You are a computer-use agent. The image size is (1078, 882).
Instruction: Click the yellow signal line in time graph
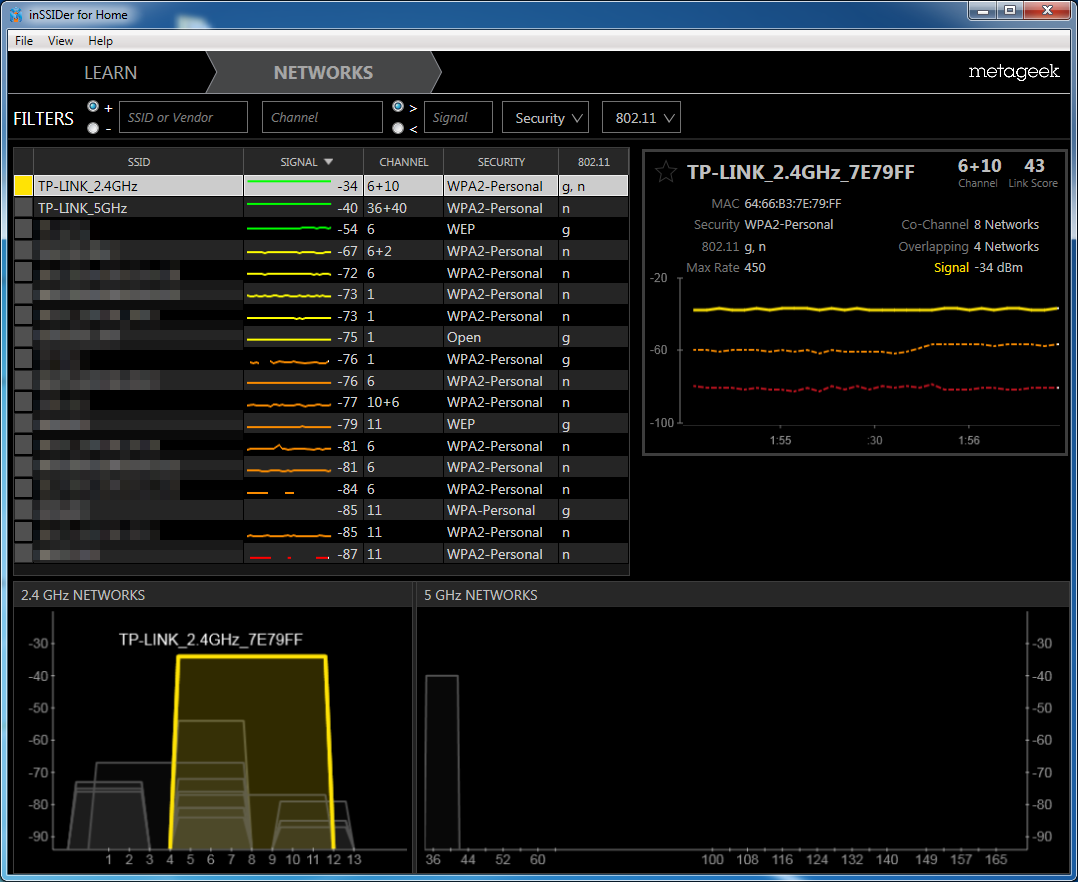(875, 309)
